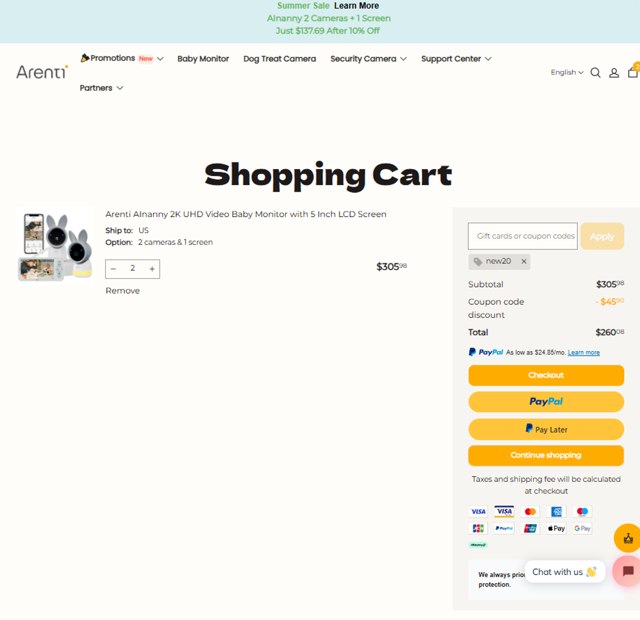Click the quantity value field
This screenshot has width=640, height=620.
click(x=133, y=269)
